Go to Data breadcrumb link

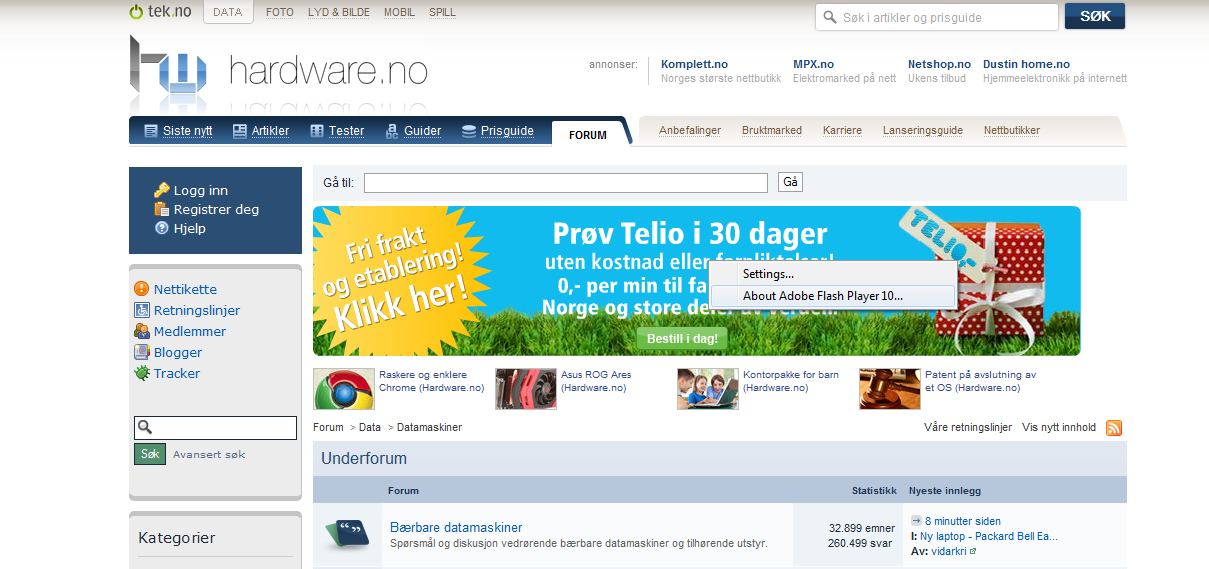click(x=370, y=427)
